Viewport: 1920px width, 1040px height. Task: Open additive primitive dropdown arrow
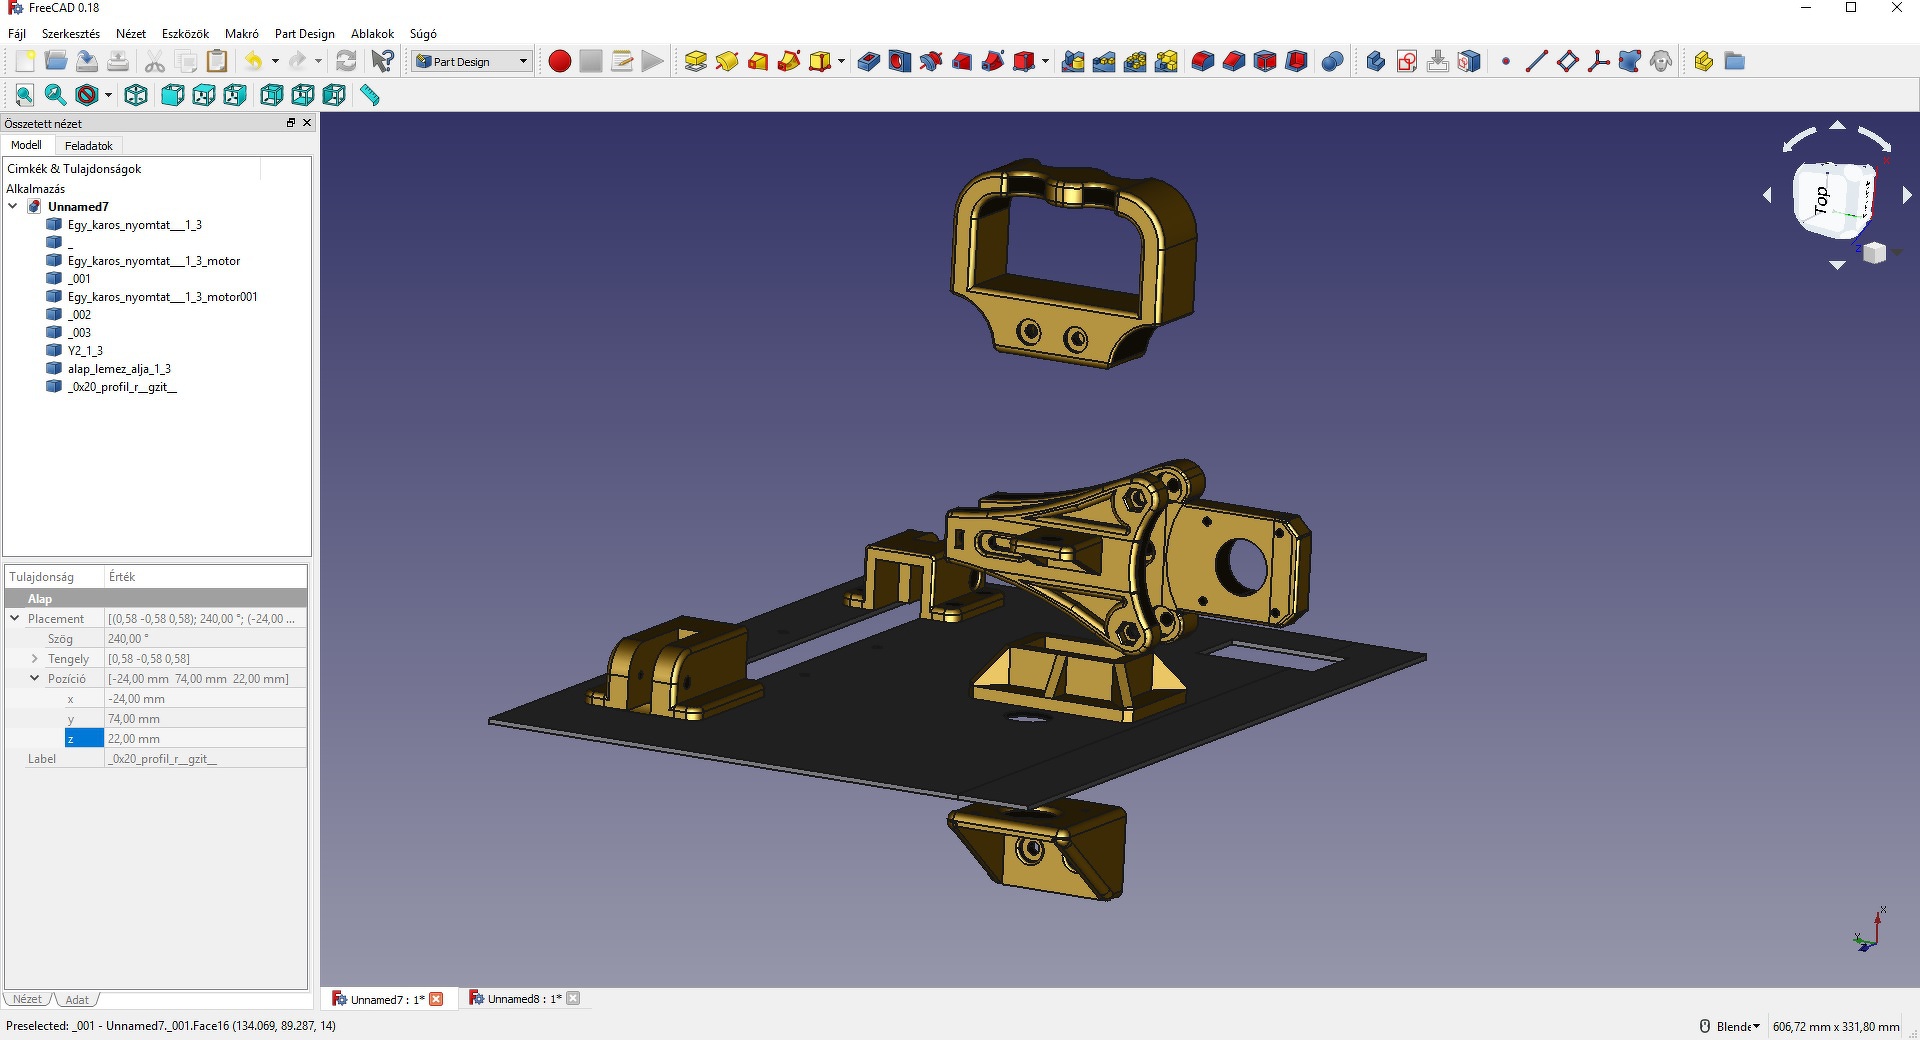point(841,62)
